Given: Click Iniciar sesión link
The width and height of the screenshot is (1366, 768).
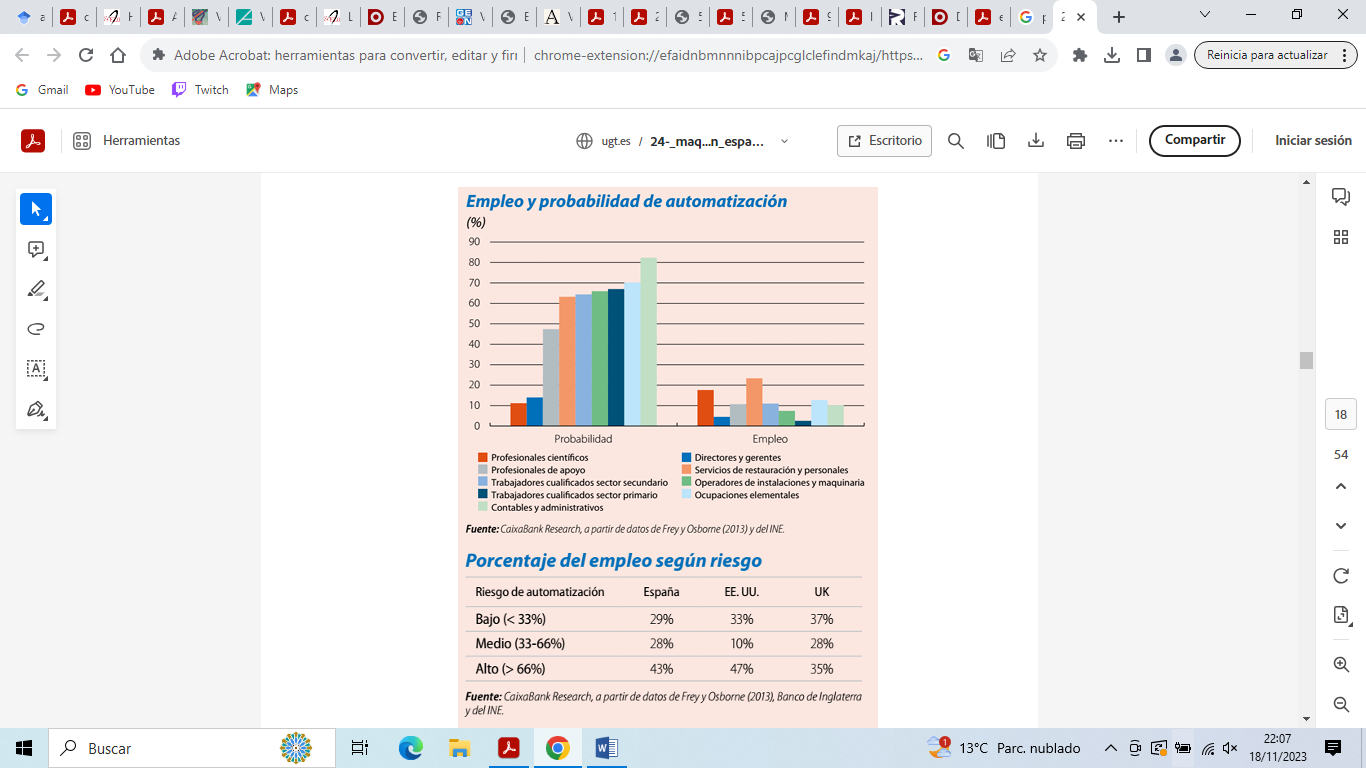Looking at the screenshot, I should pos(1313,141).
